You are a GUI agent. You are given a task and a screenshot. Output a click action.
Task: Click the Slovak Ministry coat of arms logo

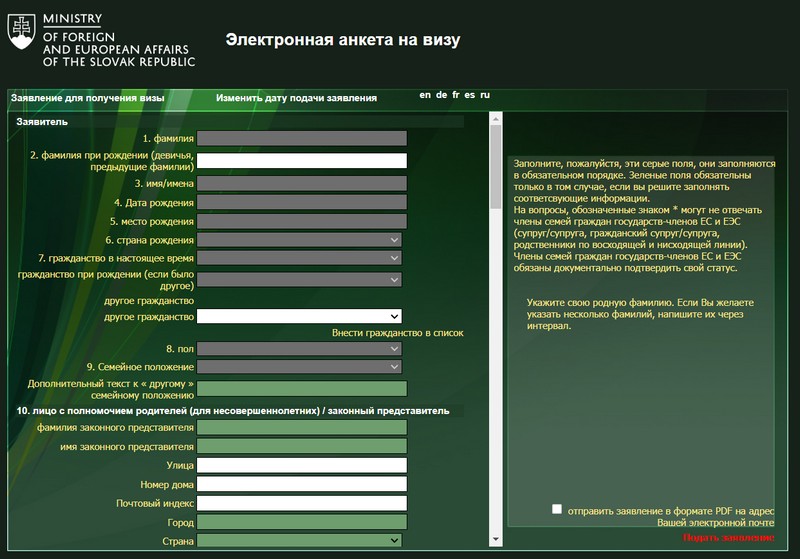(x=21, y=32)
